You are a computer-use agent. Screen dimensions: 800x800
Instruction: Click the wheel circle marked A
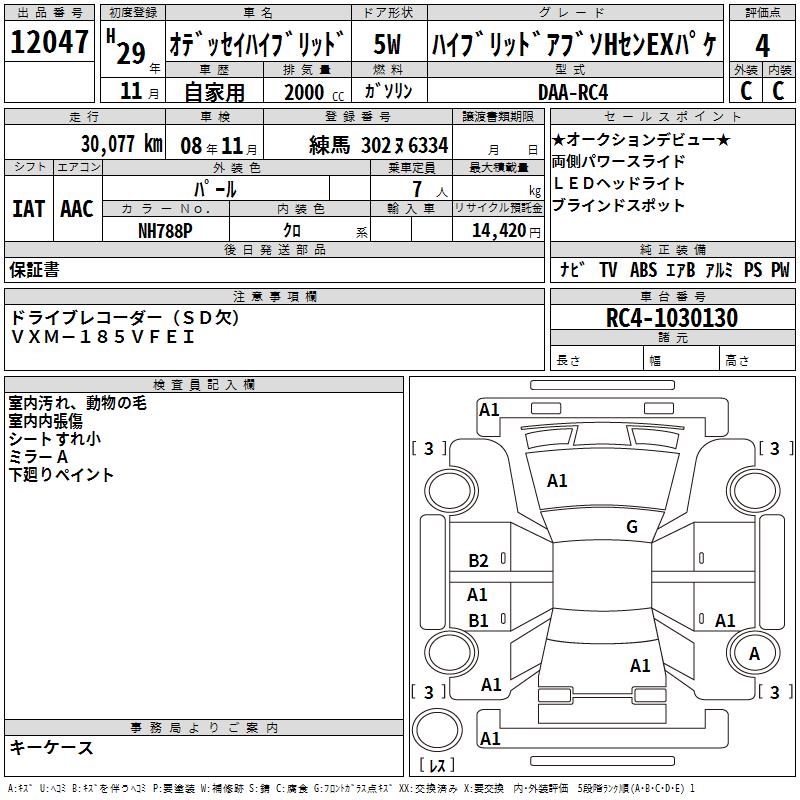[754, 653]
